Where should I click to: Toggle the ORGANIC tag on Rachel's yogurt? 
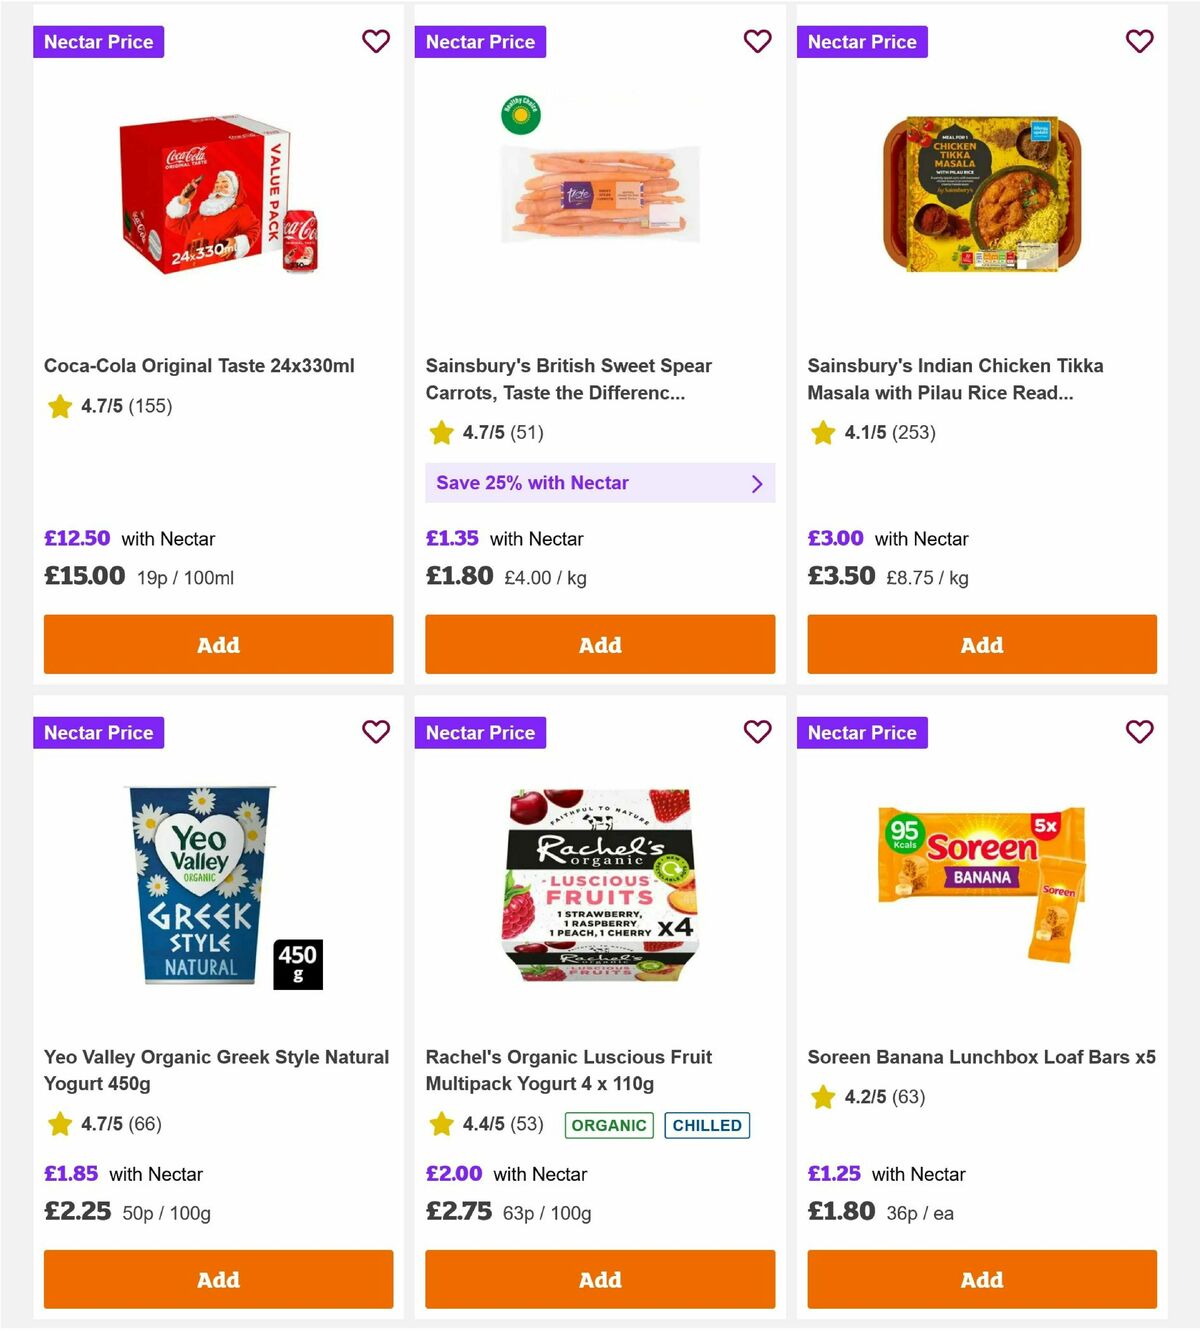(608, 1125)
